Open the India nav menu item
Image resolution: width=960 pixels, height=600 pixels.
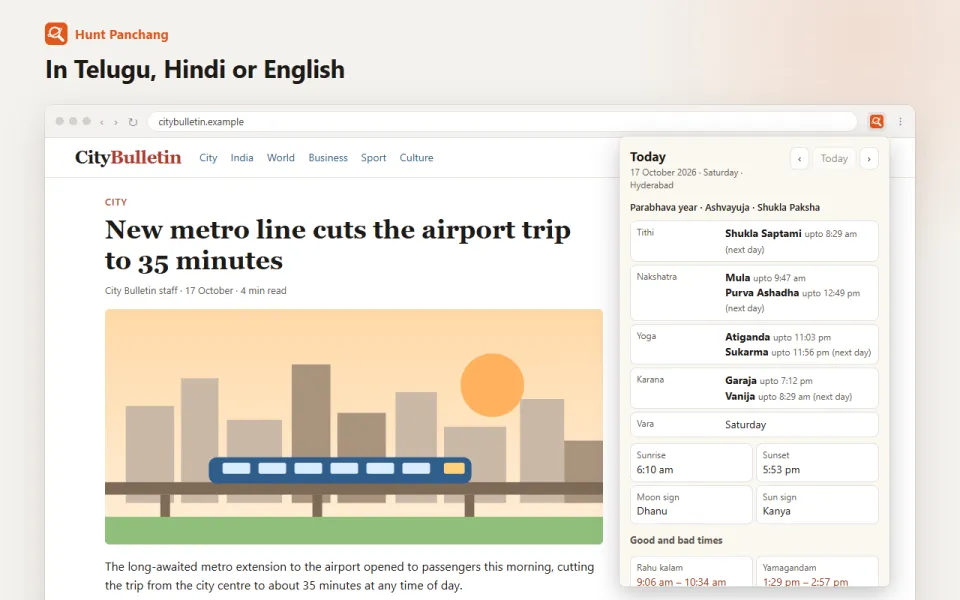click(242, 157)
